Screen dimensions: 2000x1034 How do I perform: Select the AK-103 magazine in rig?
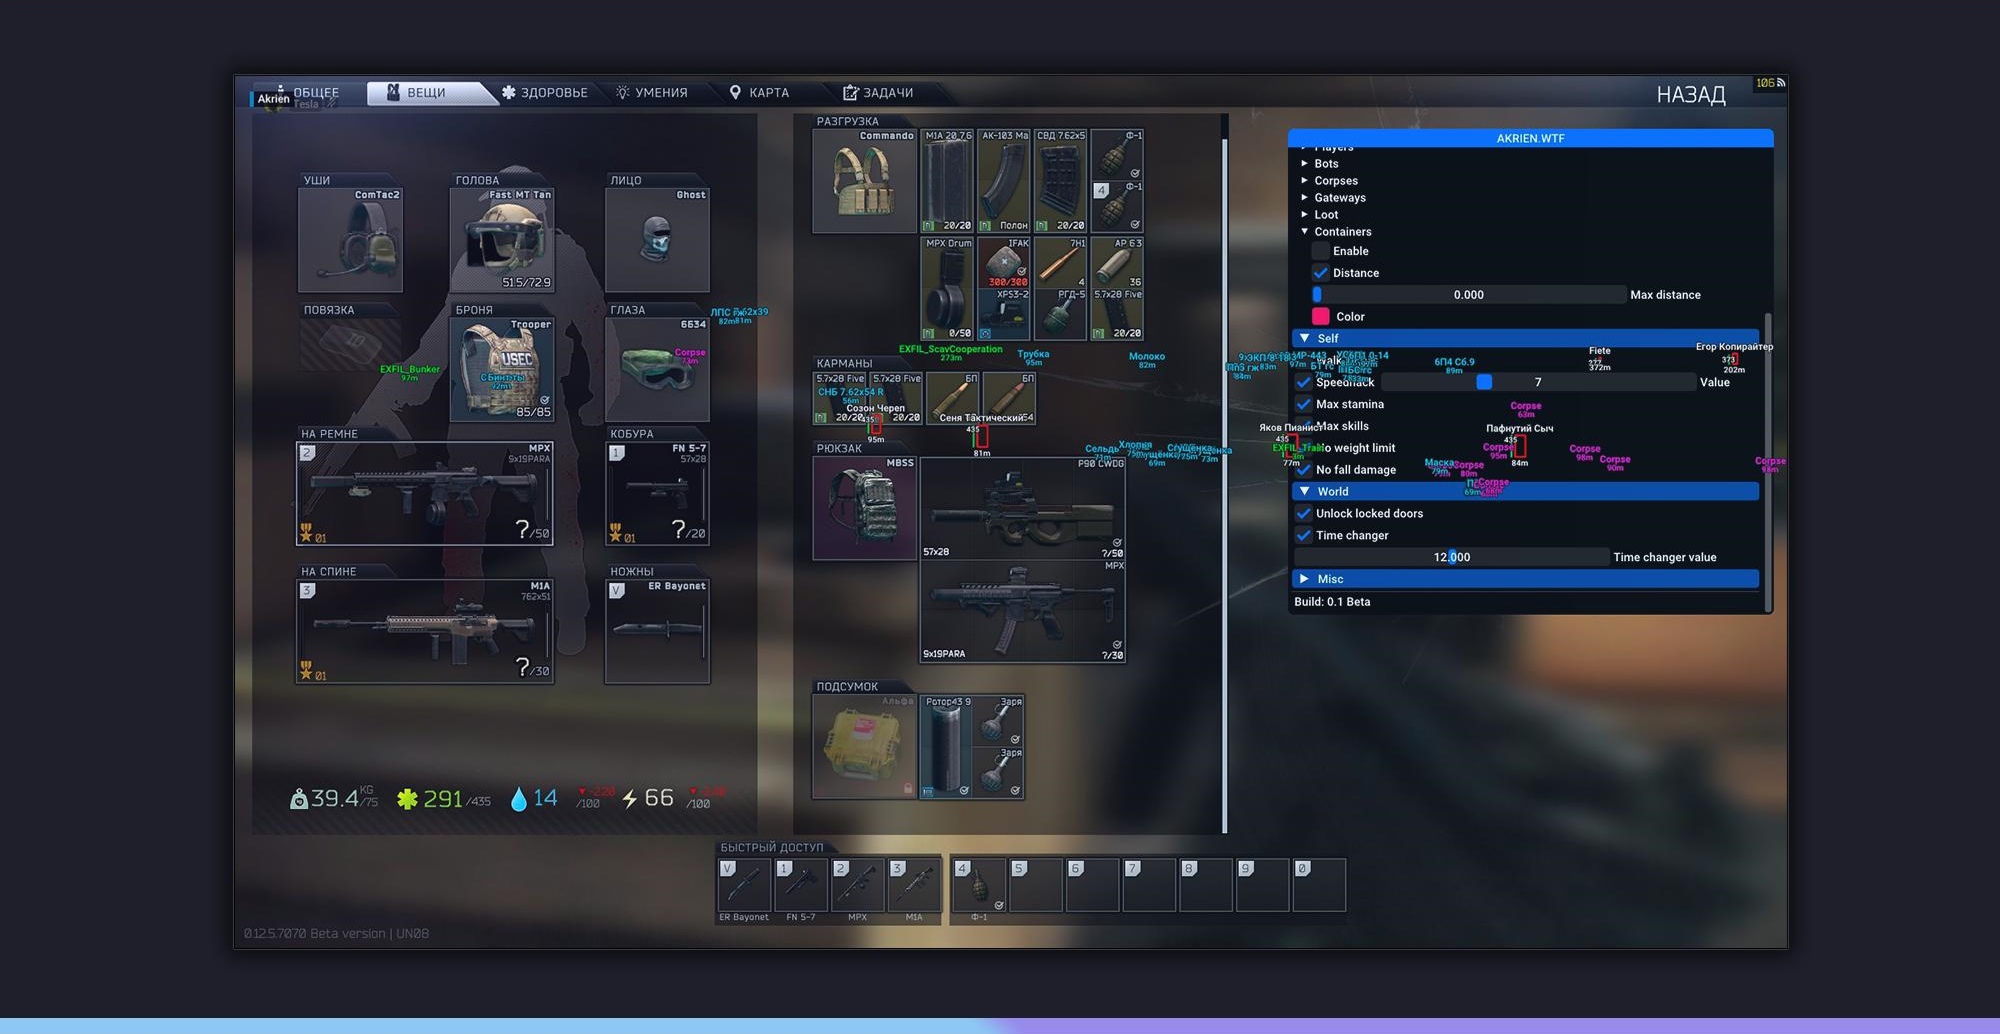1004,181
